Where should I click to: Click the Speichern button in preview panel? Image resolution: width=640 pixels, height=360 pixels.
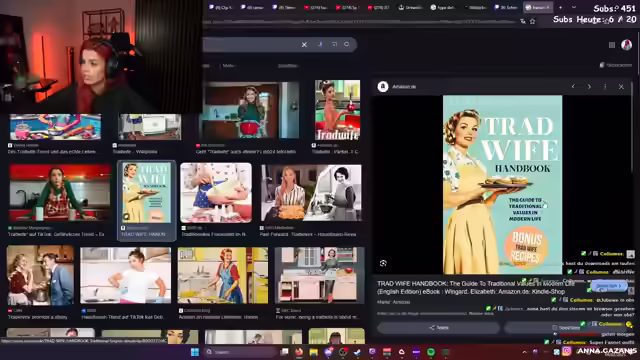(565, 327)
